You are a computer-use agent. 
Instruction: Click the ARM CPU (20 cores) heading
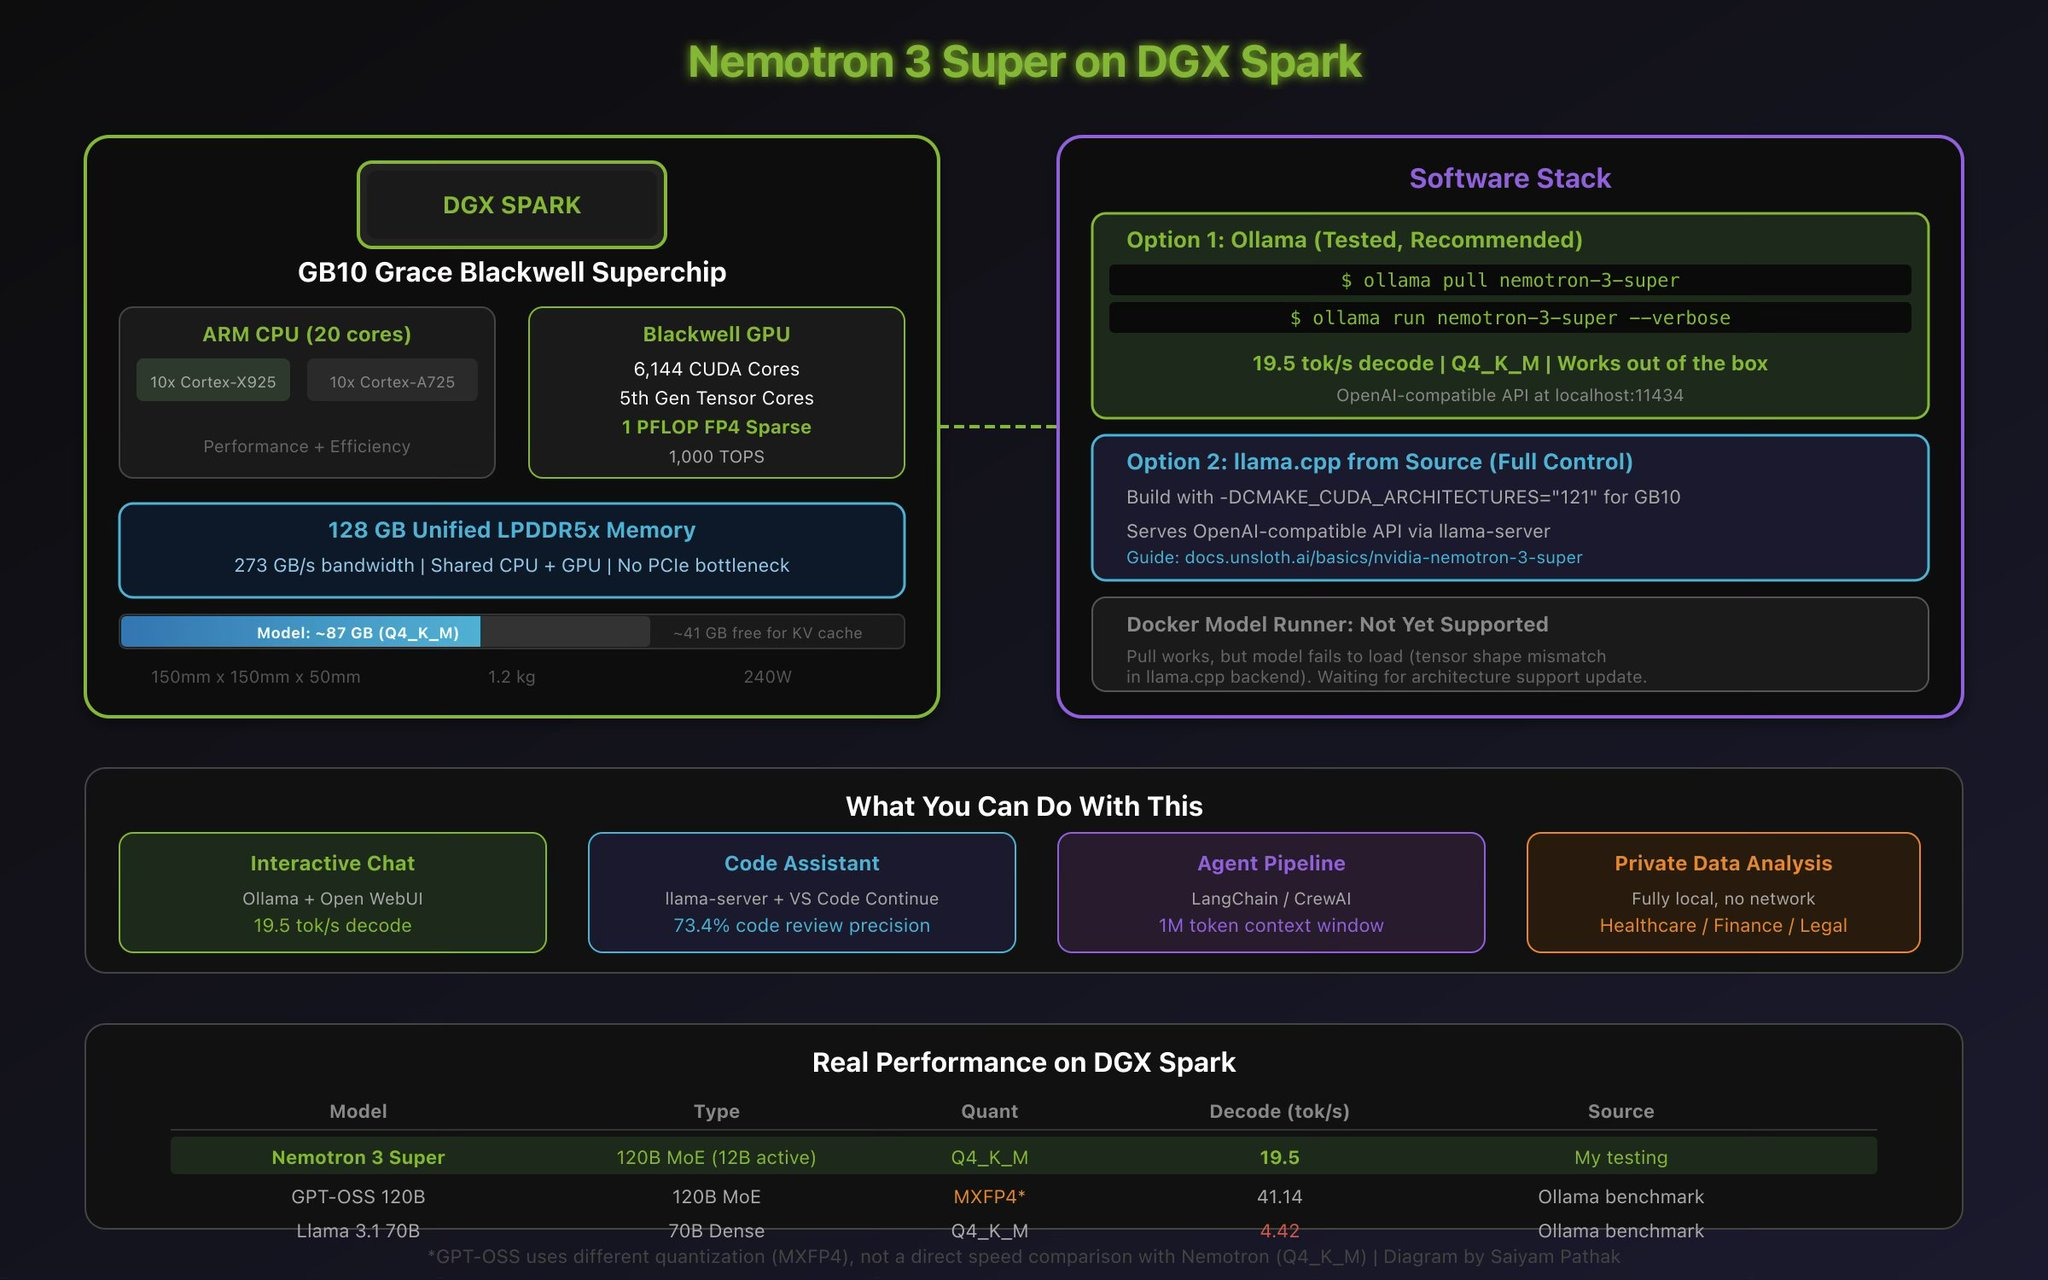pos(307,334)
